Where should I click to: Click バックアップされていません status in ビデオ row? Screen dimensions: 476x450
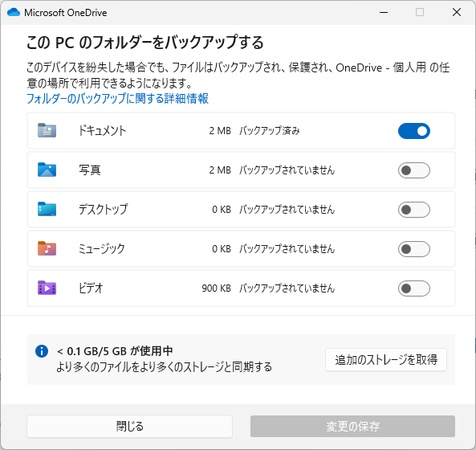point(287,288)
